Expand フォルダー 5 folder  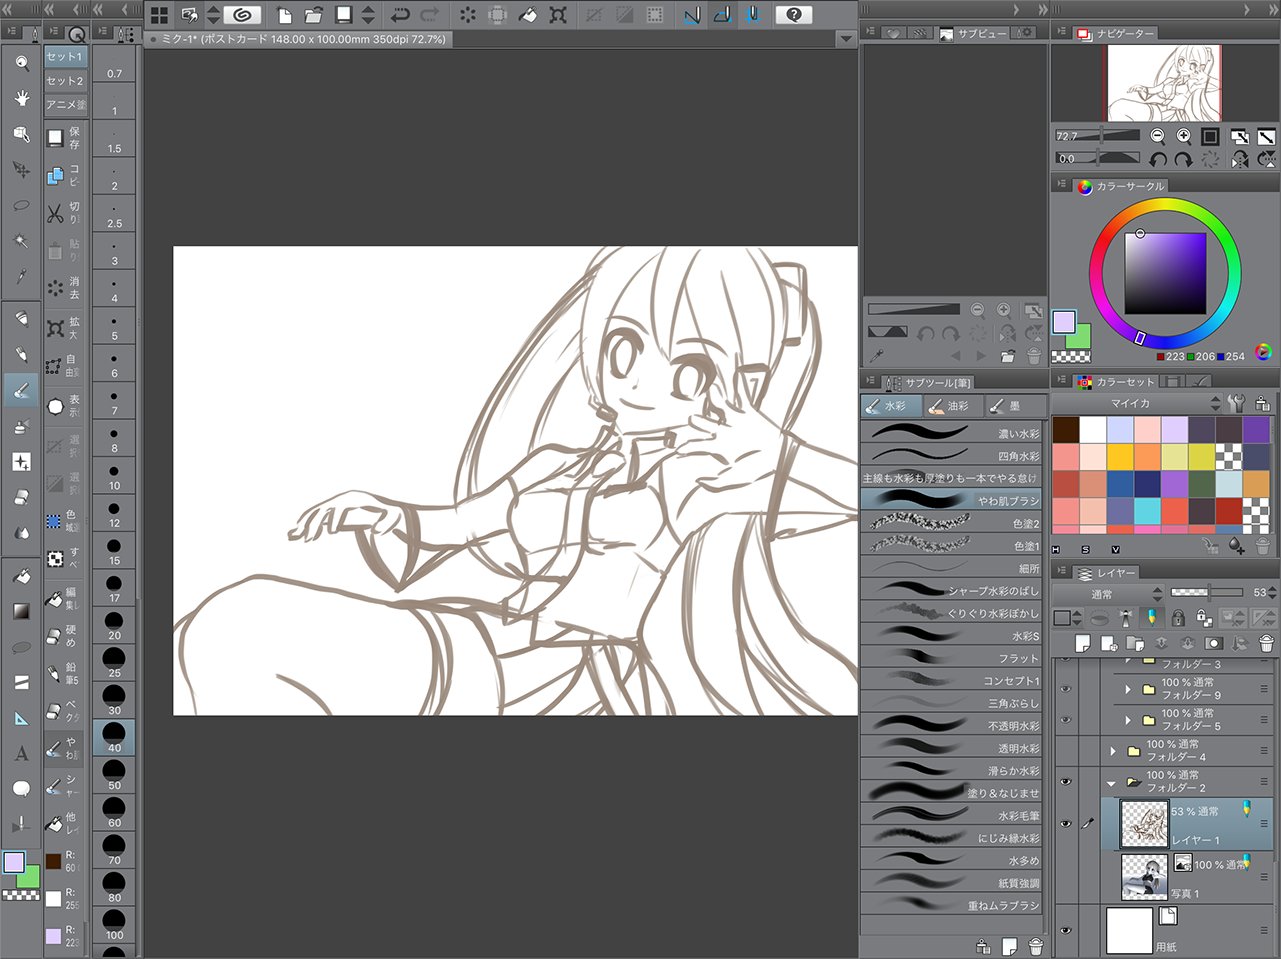1128,719
